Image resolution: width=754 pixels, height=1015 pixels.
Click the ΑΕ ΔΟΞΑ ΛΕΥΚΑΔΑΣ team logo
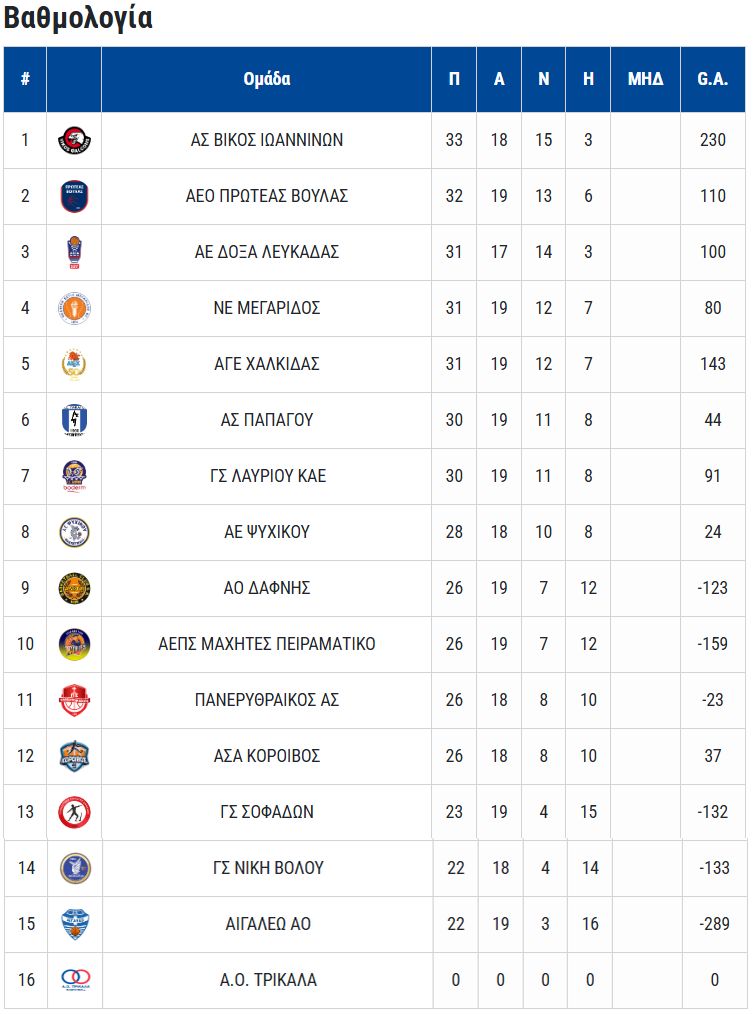(75, 253)
